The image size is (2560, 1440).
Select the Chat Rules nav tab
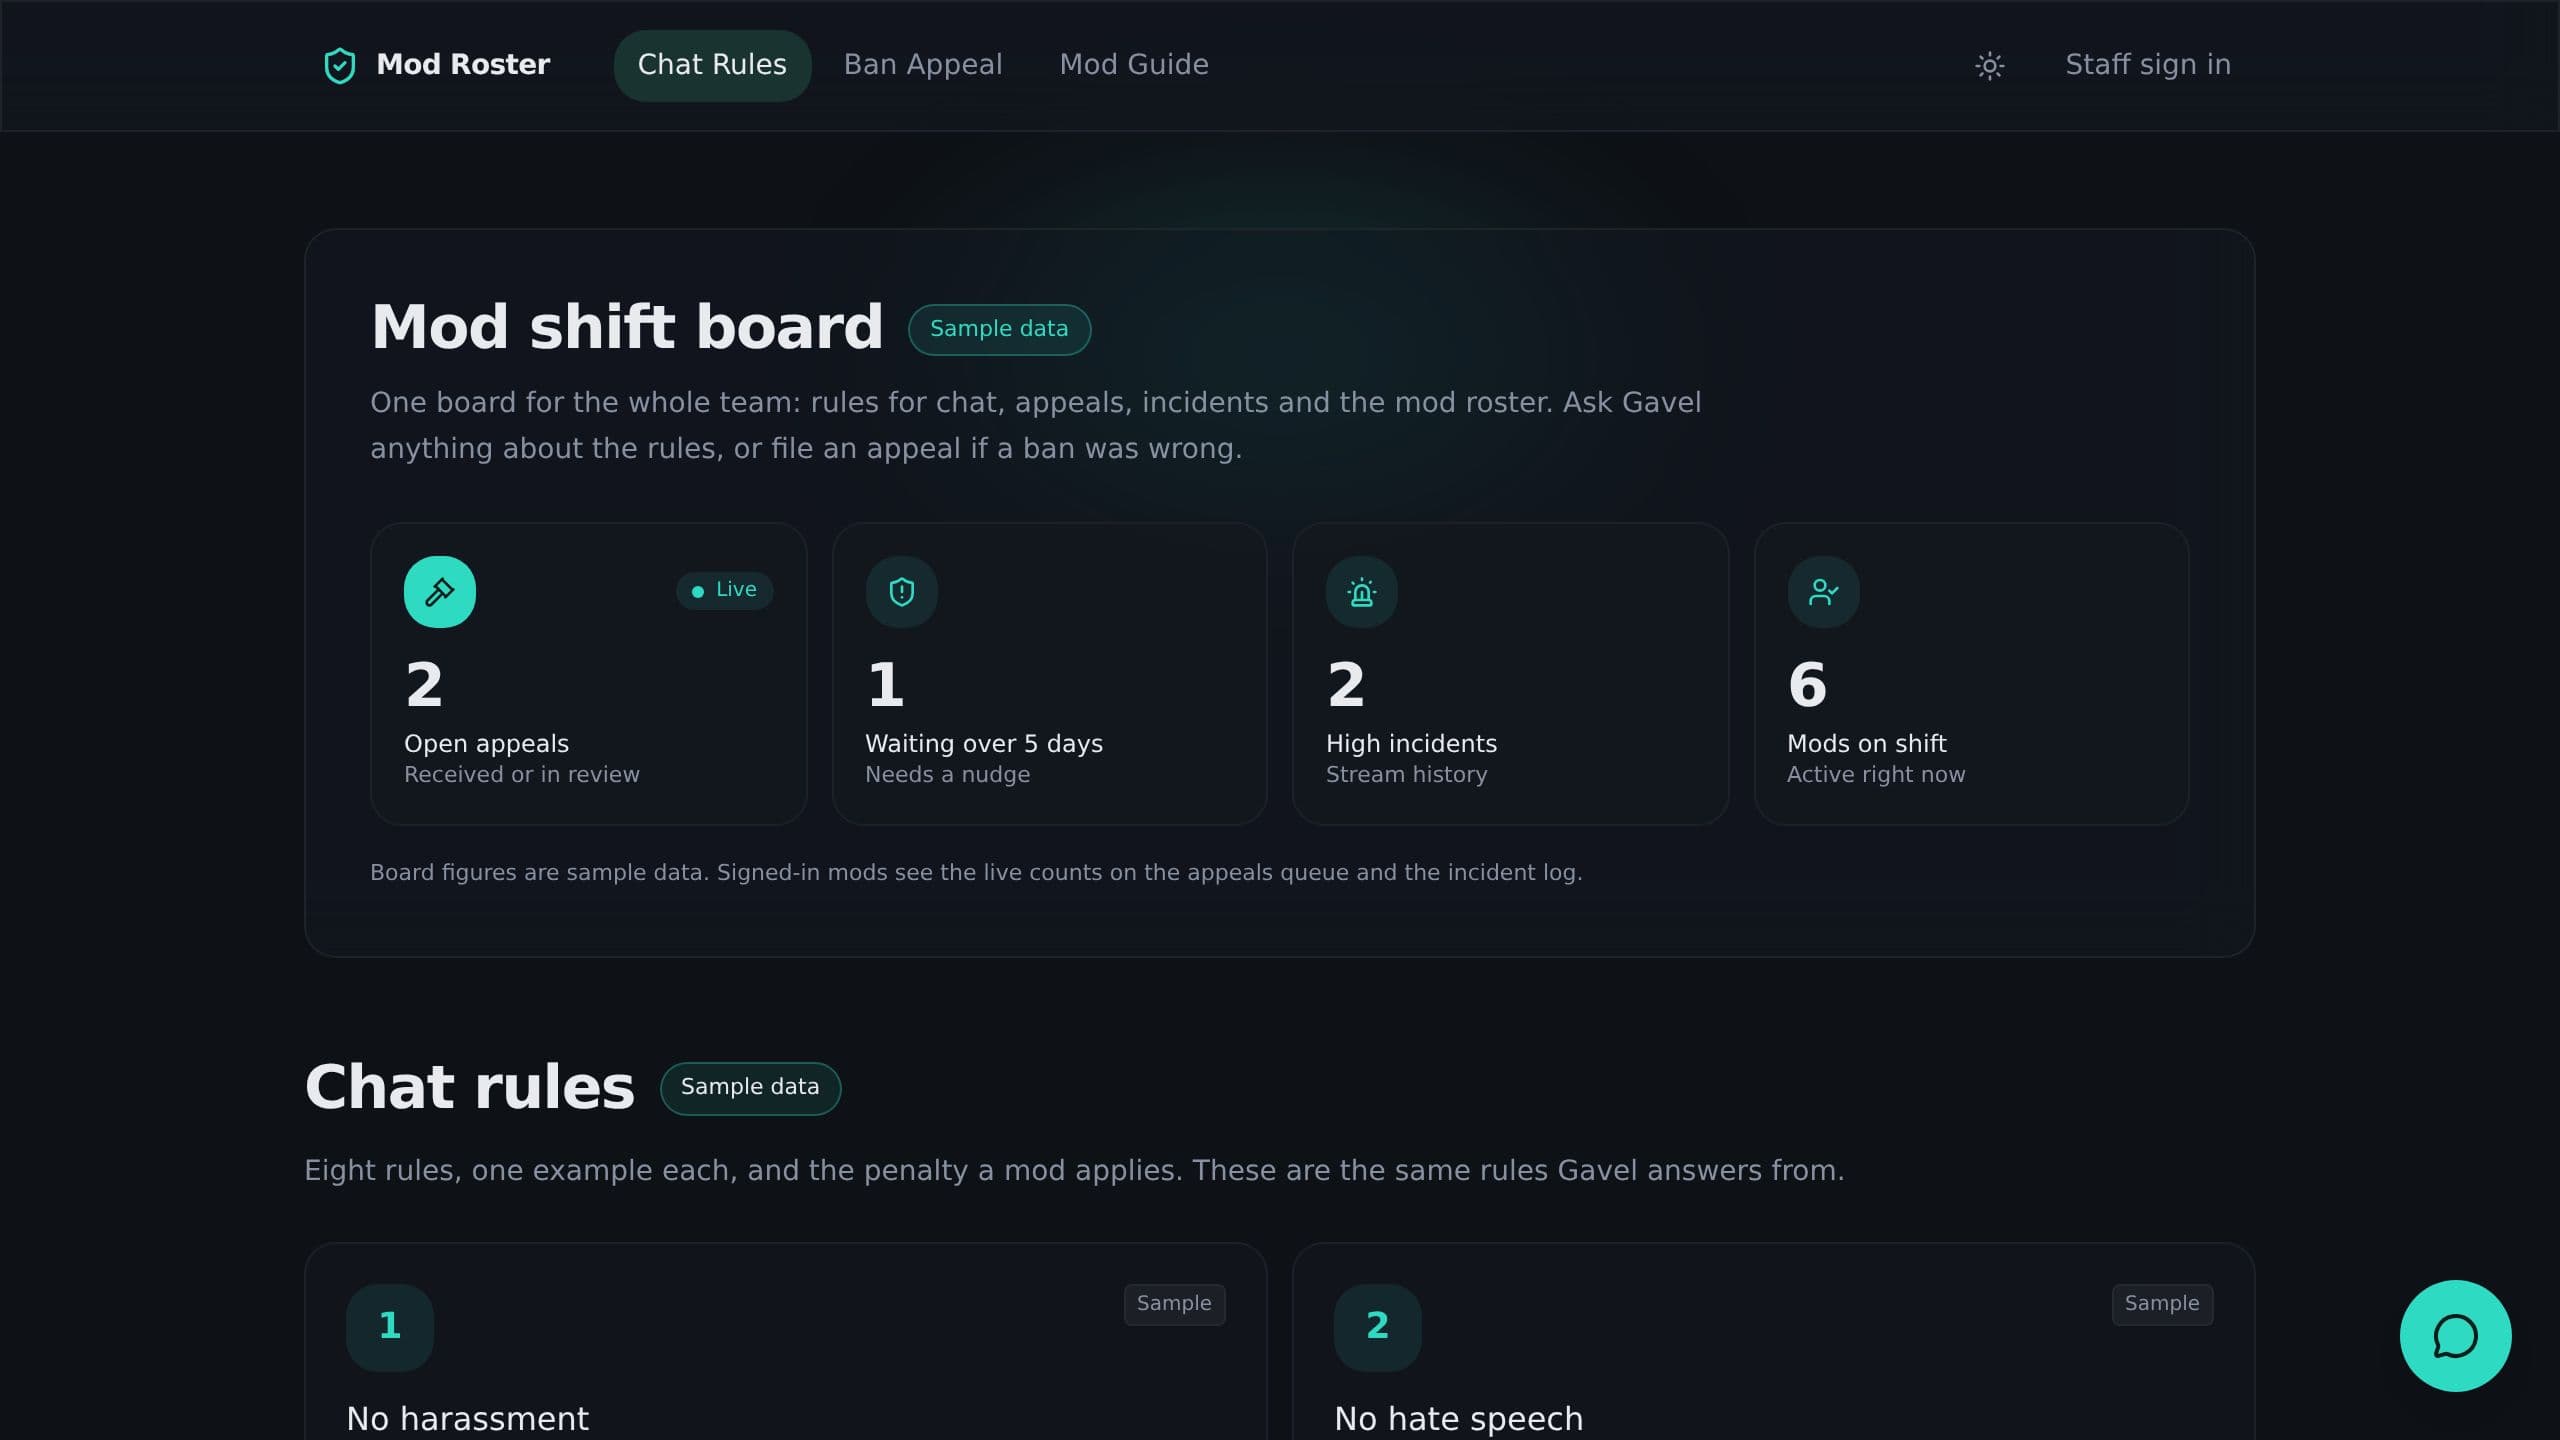coord(712,65)
